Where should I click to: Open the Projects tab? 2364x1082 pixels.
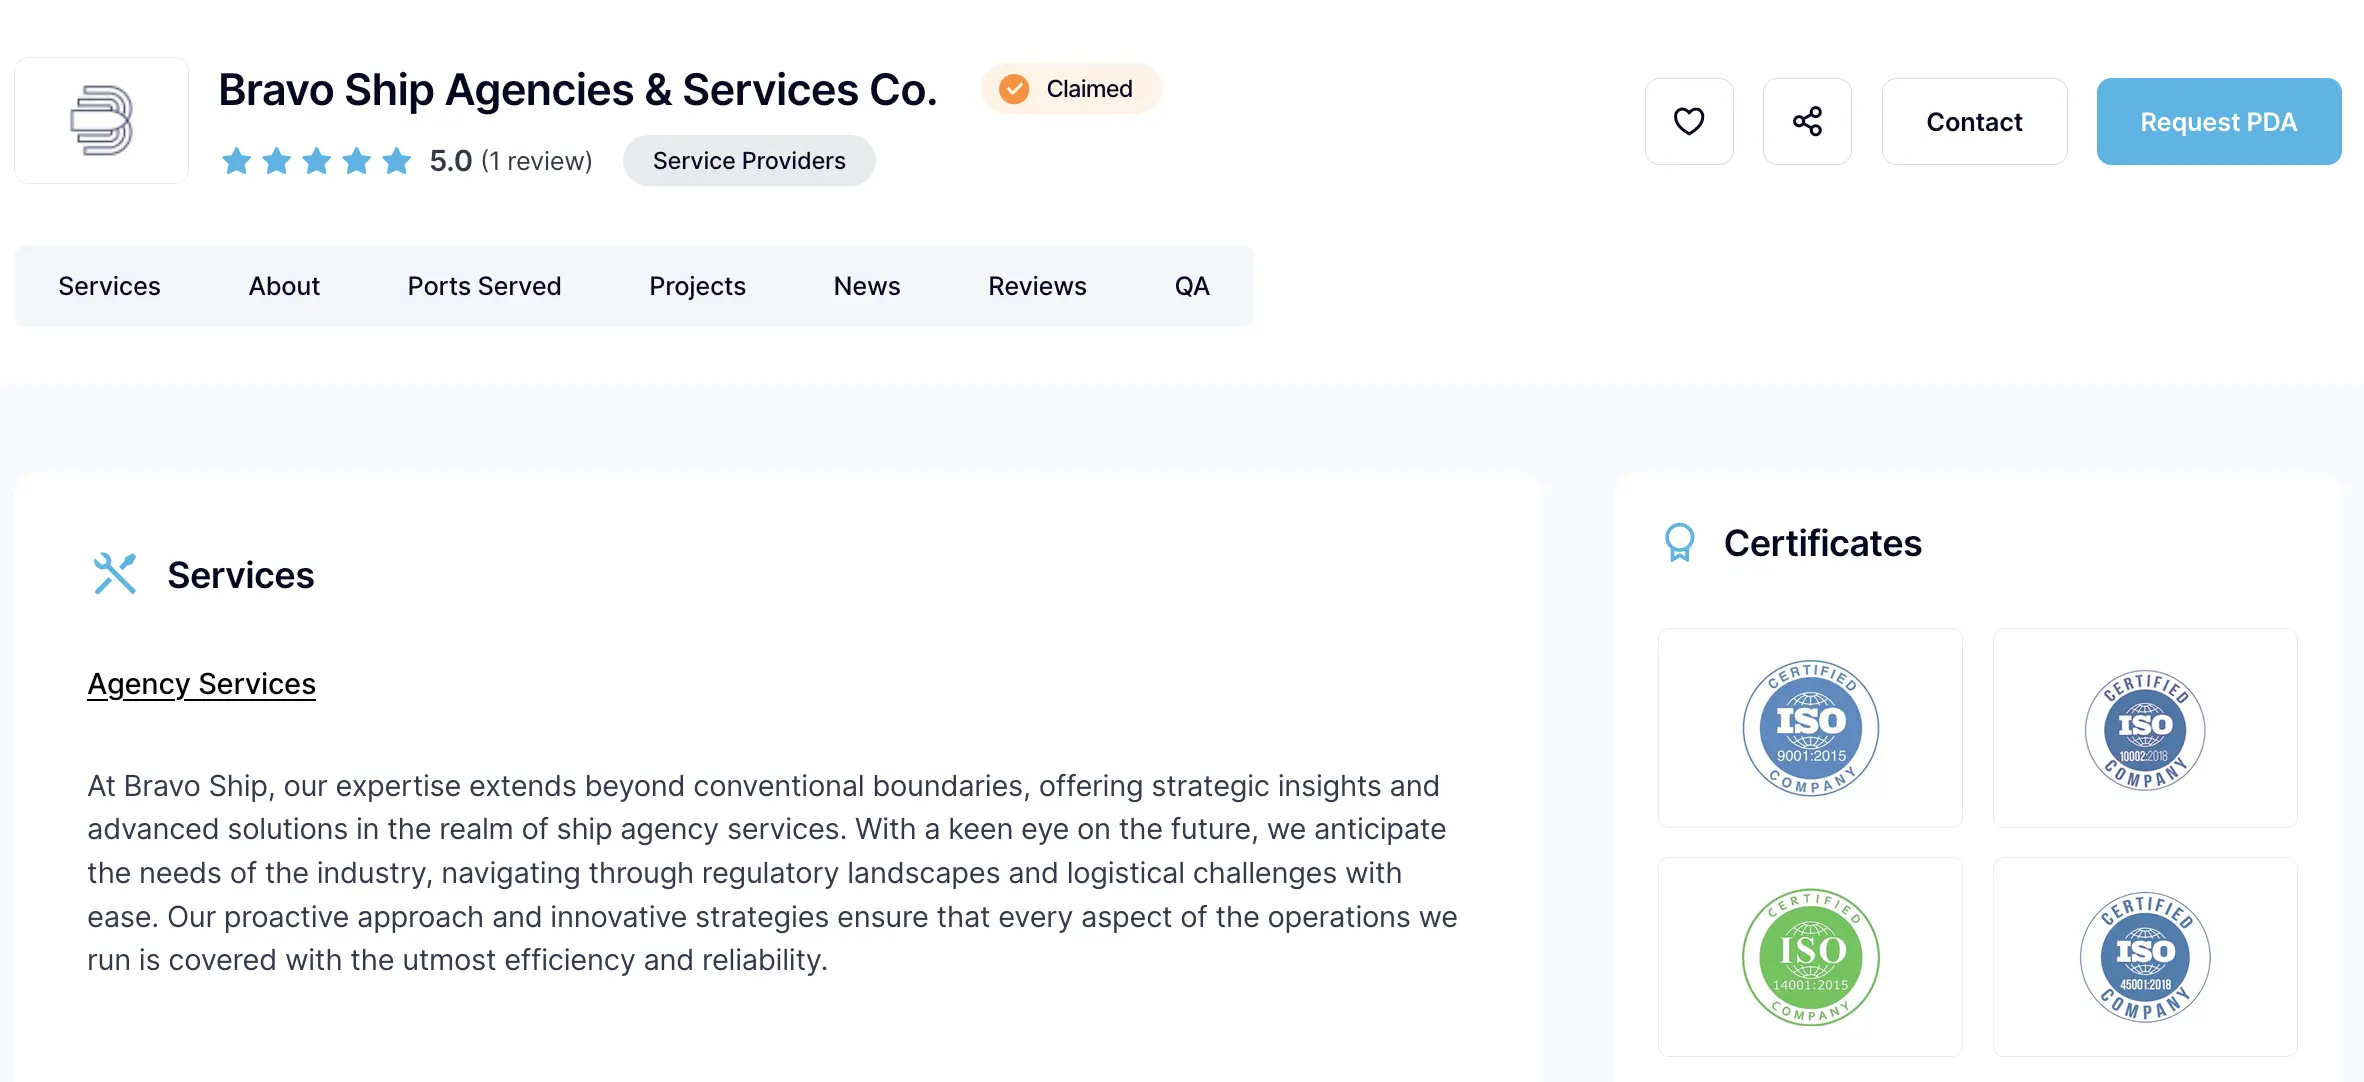click(x=697, y=286)
